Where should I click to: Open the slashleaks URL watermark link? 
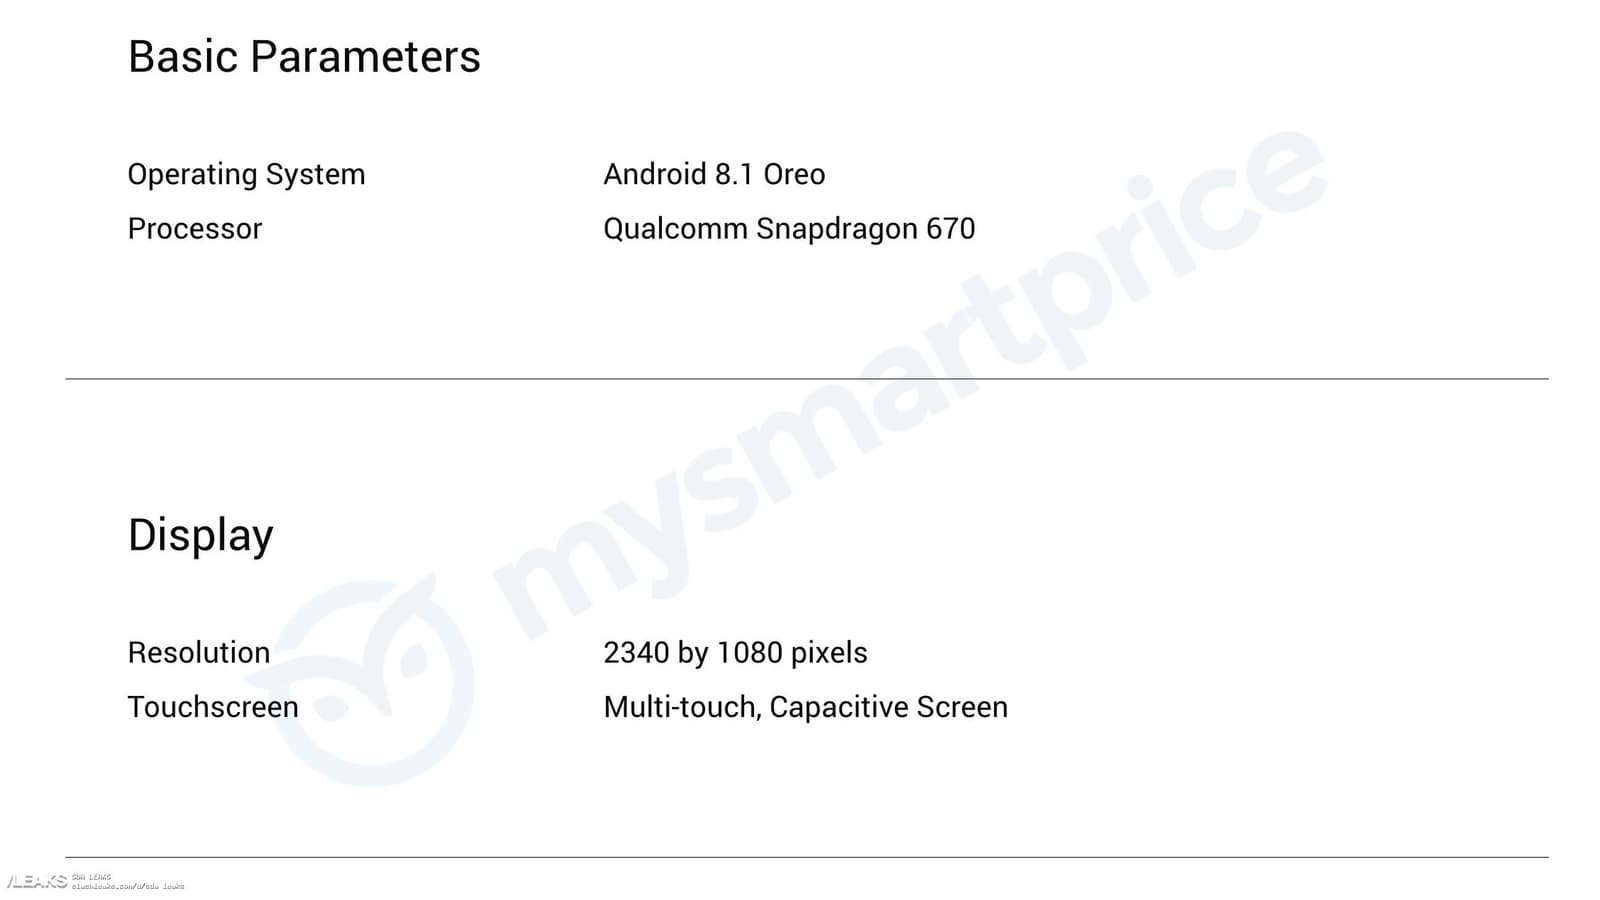128,886
